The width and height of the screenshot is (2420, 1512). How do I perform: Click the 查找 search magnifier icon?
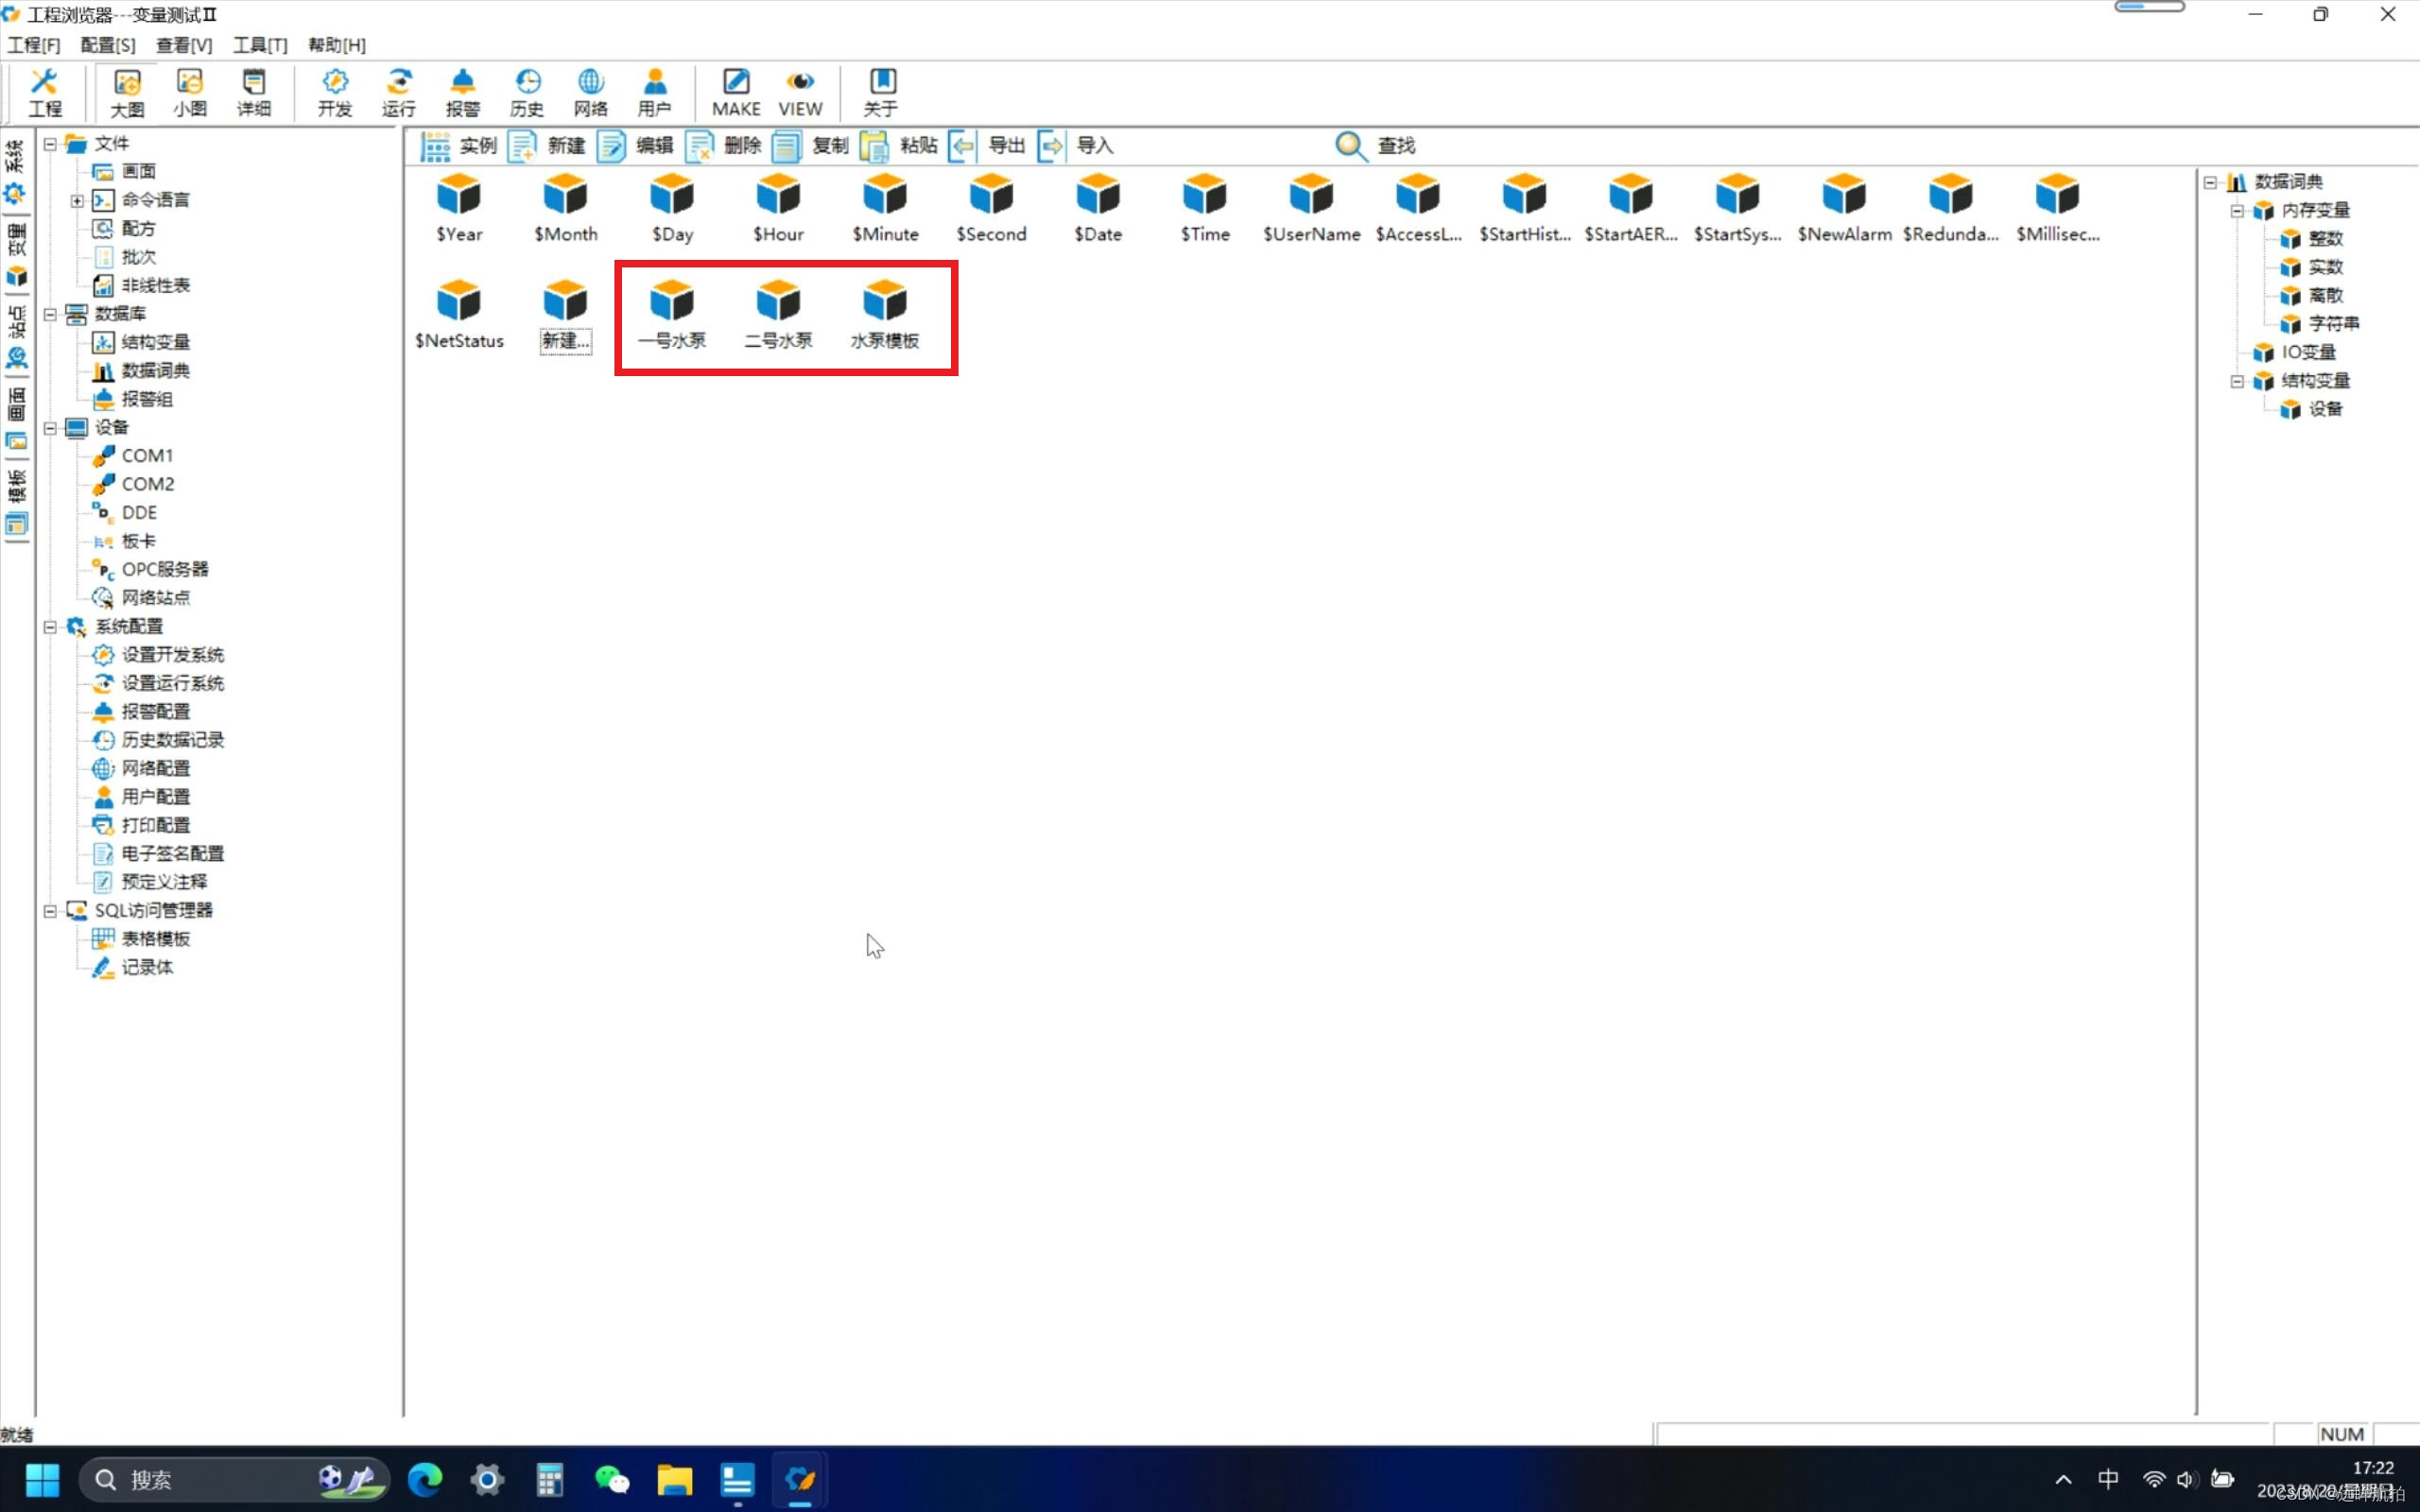(x=1351, y=146)
